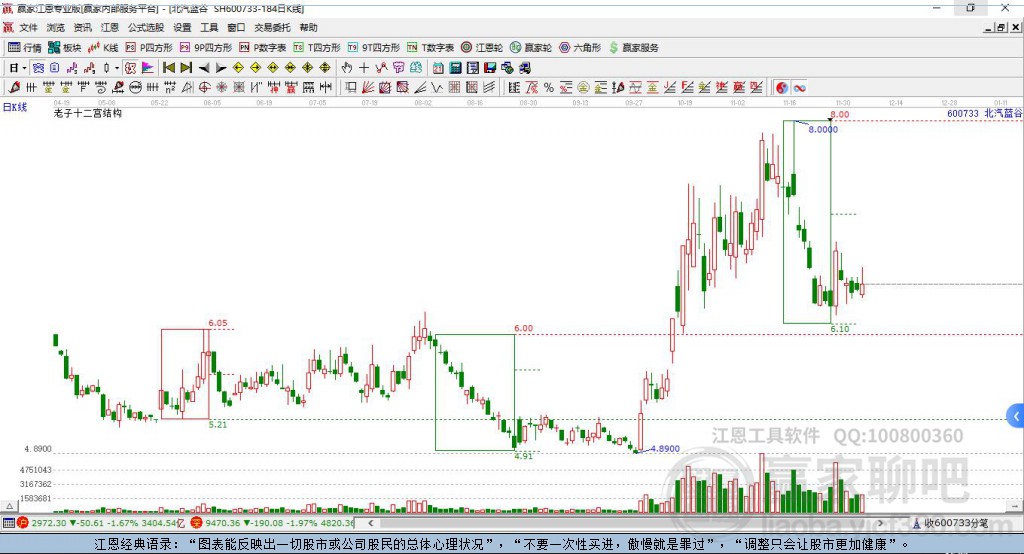Open the 文件 menu
Screen dimensions: 1024x554
pos(28,27)
